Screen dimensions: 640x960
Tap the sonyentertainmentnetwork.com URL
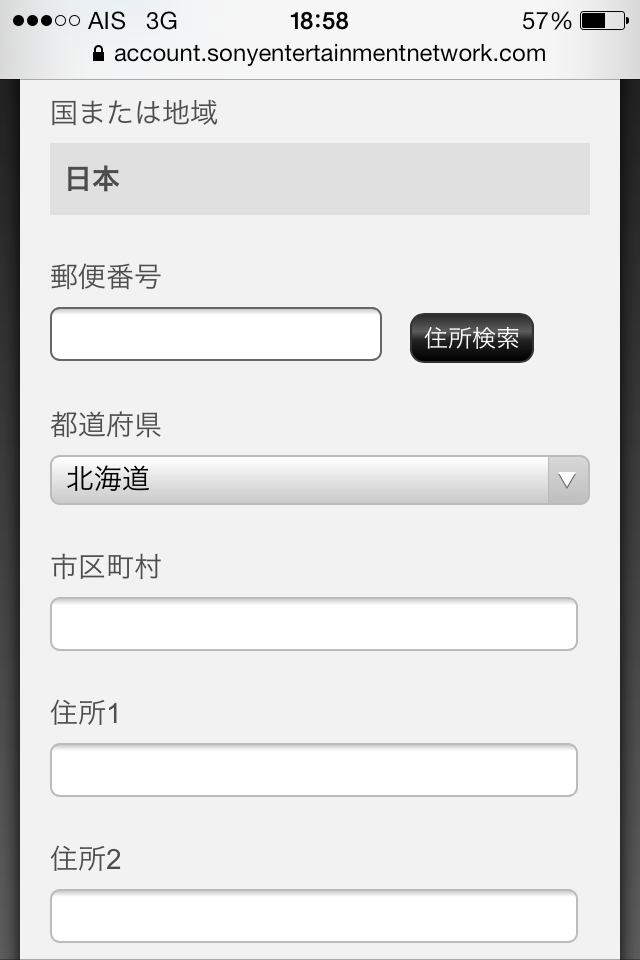330,54
